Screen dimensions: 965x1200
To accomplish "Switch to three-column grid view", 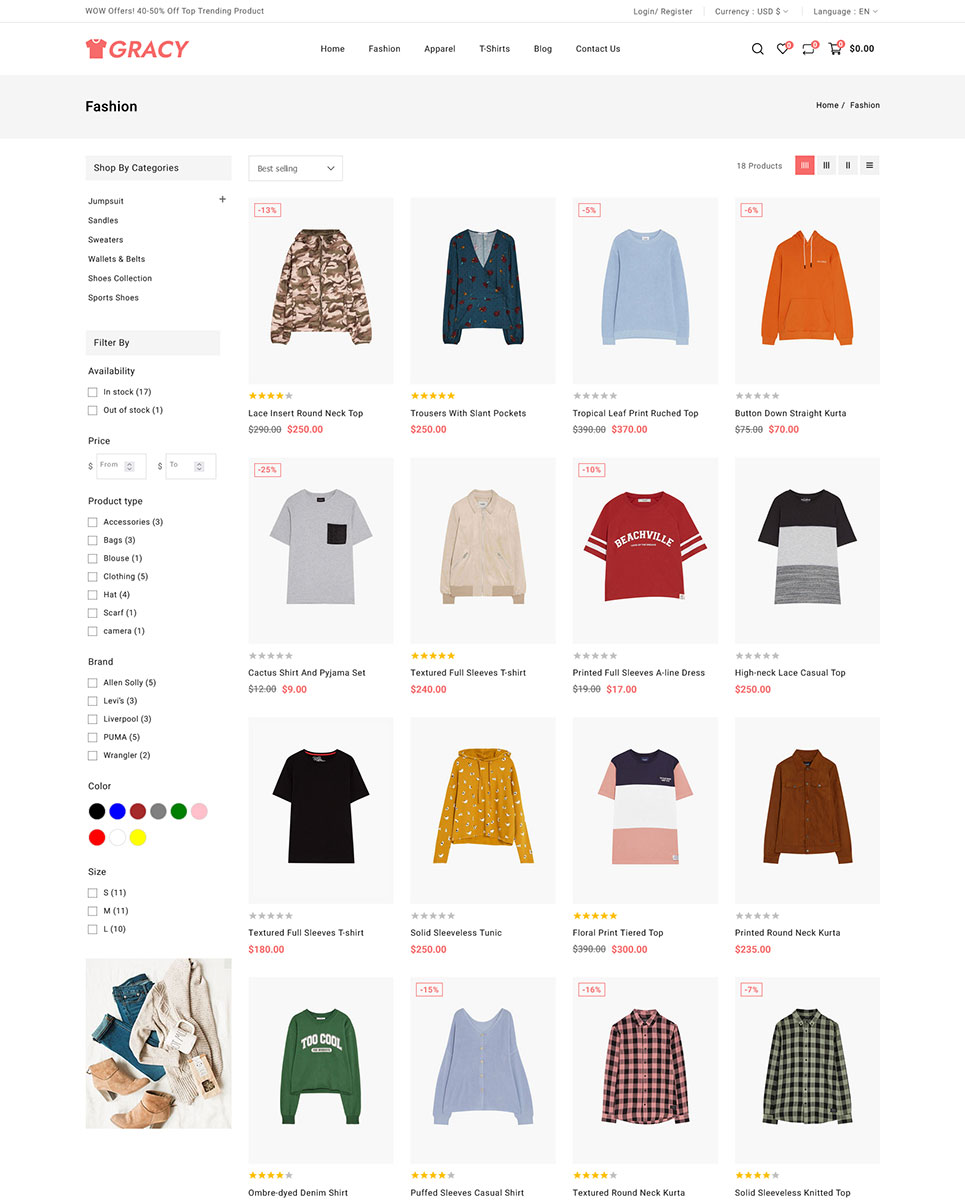I will coord(826,166).
